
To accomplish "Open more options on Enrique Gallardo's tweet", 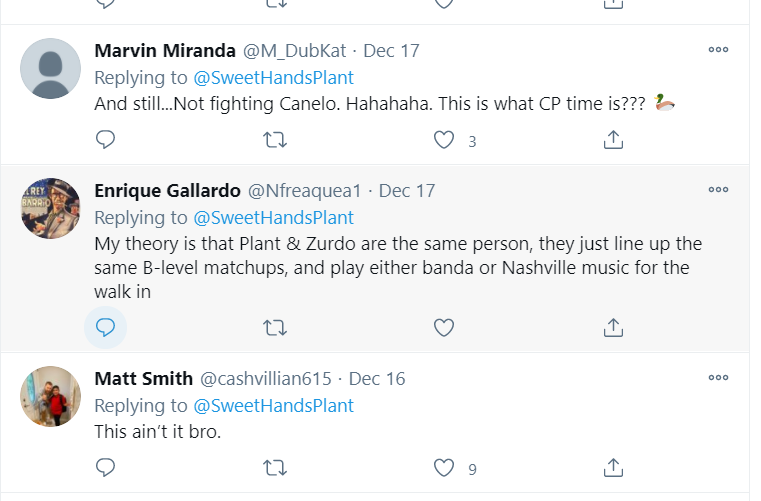I will click(718, 190).
